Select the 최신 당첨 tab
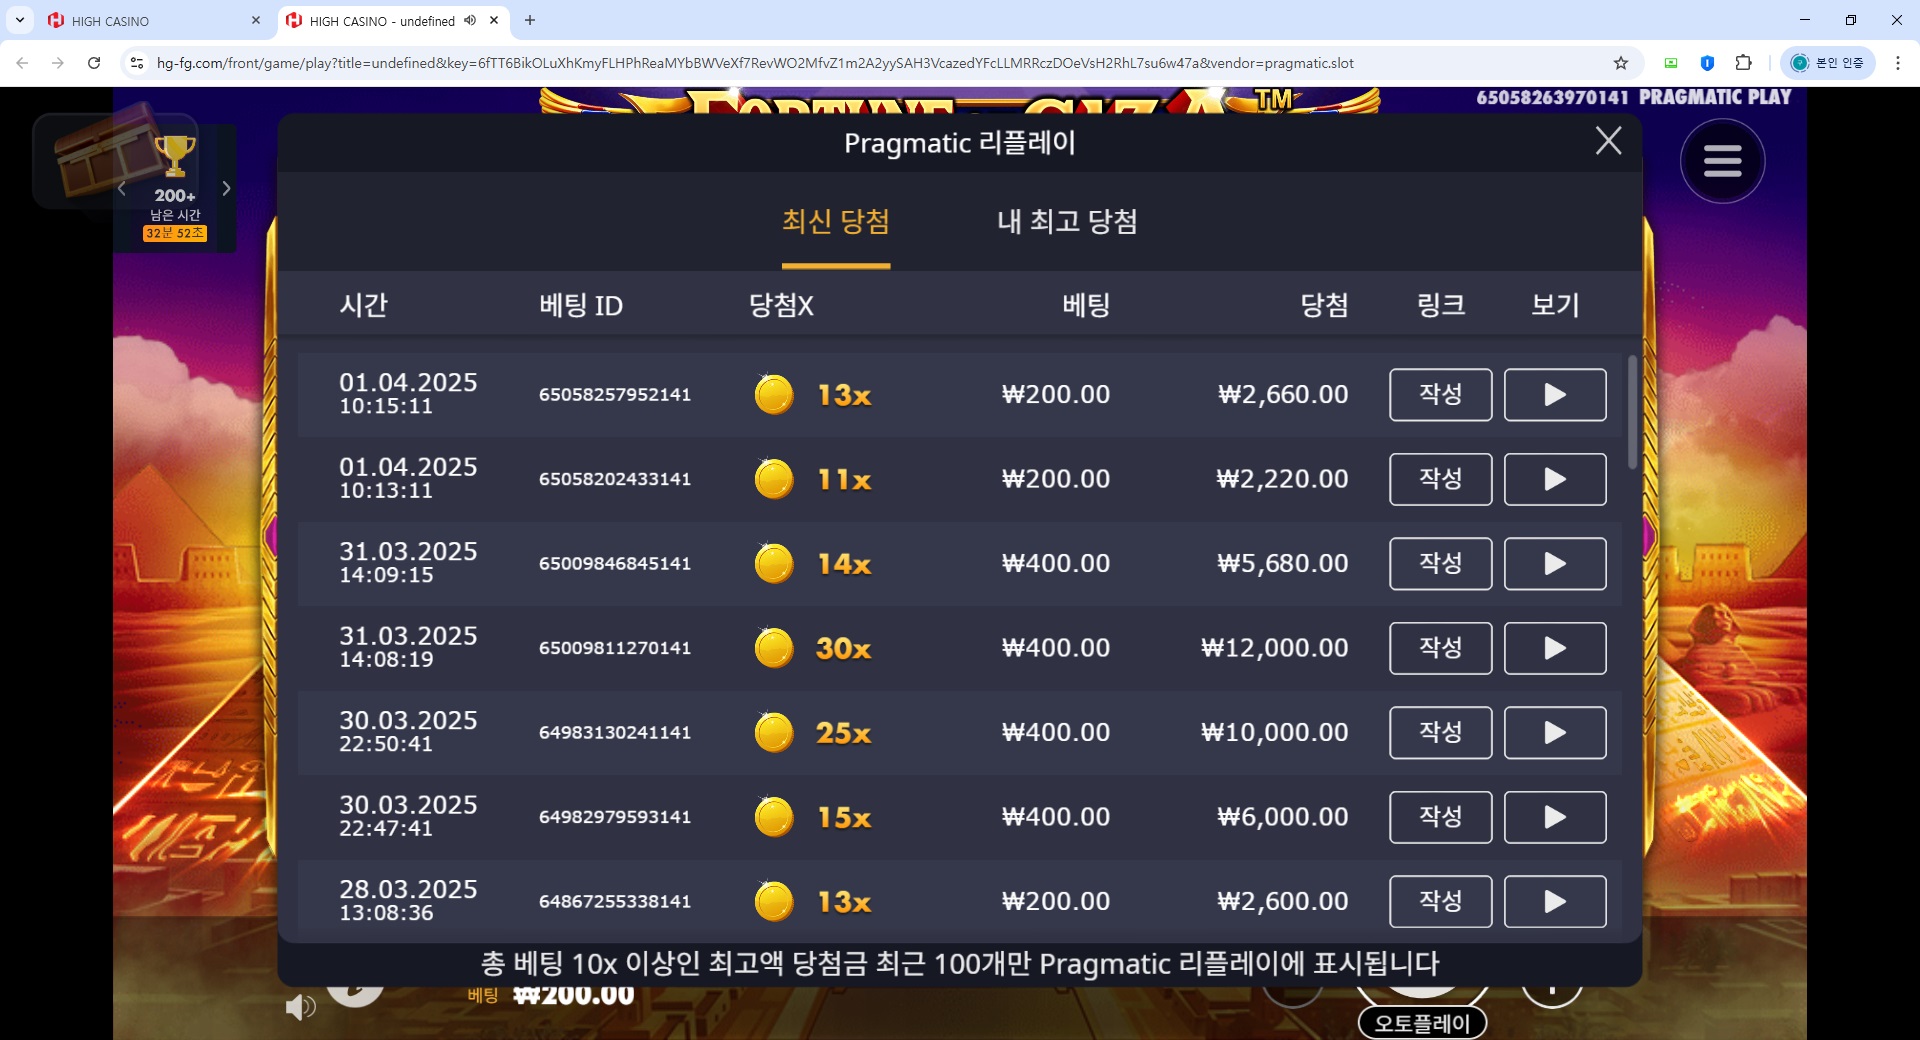 coord(836,222)
